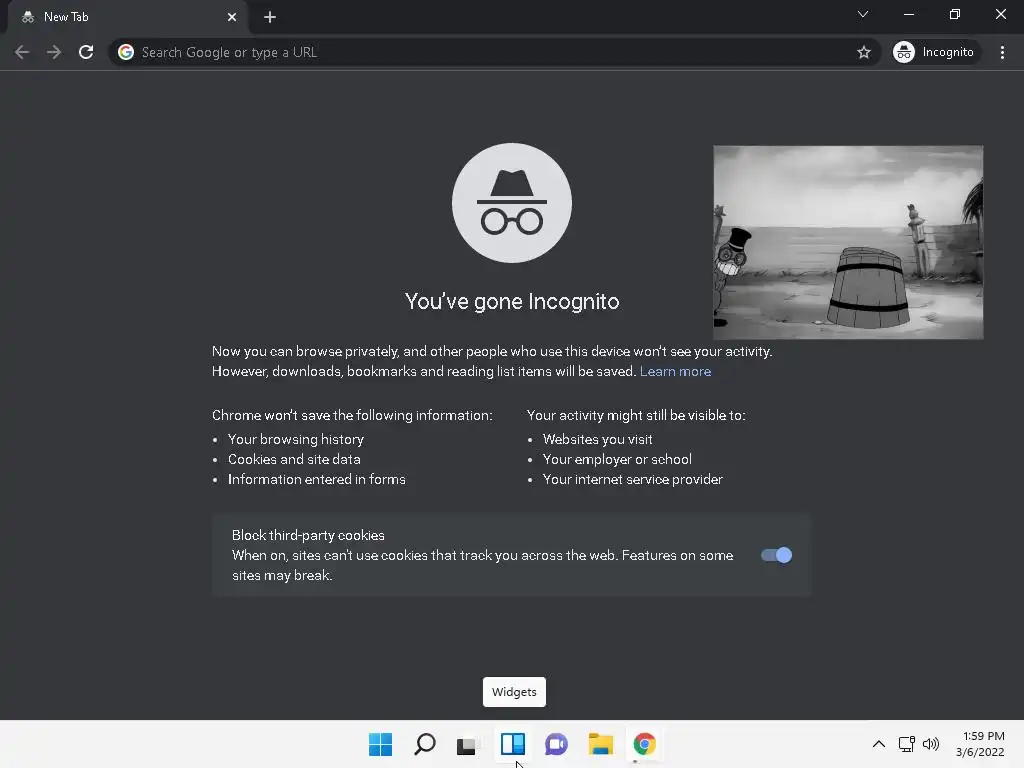Click "Your employer or school" list item

617,460
